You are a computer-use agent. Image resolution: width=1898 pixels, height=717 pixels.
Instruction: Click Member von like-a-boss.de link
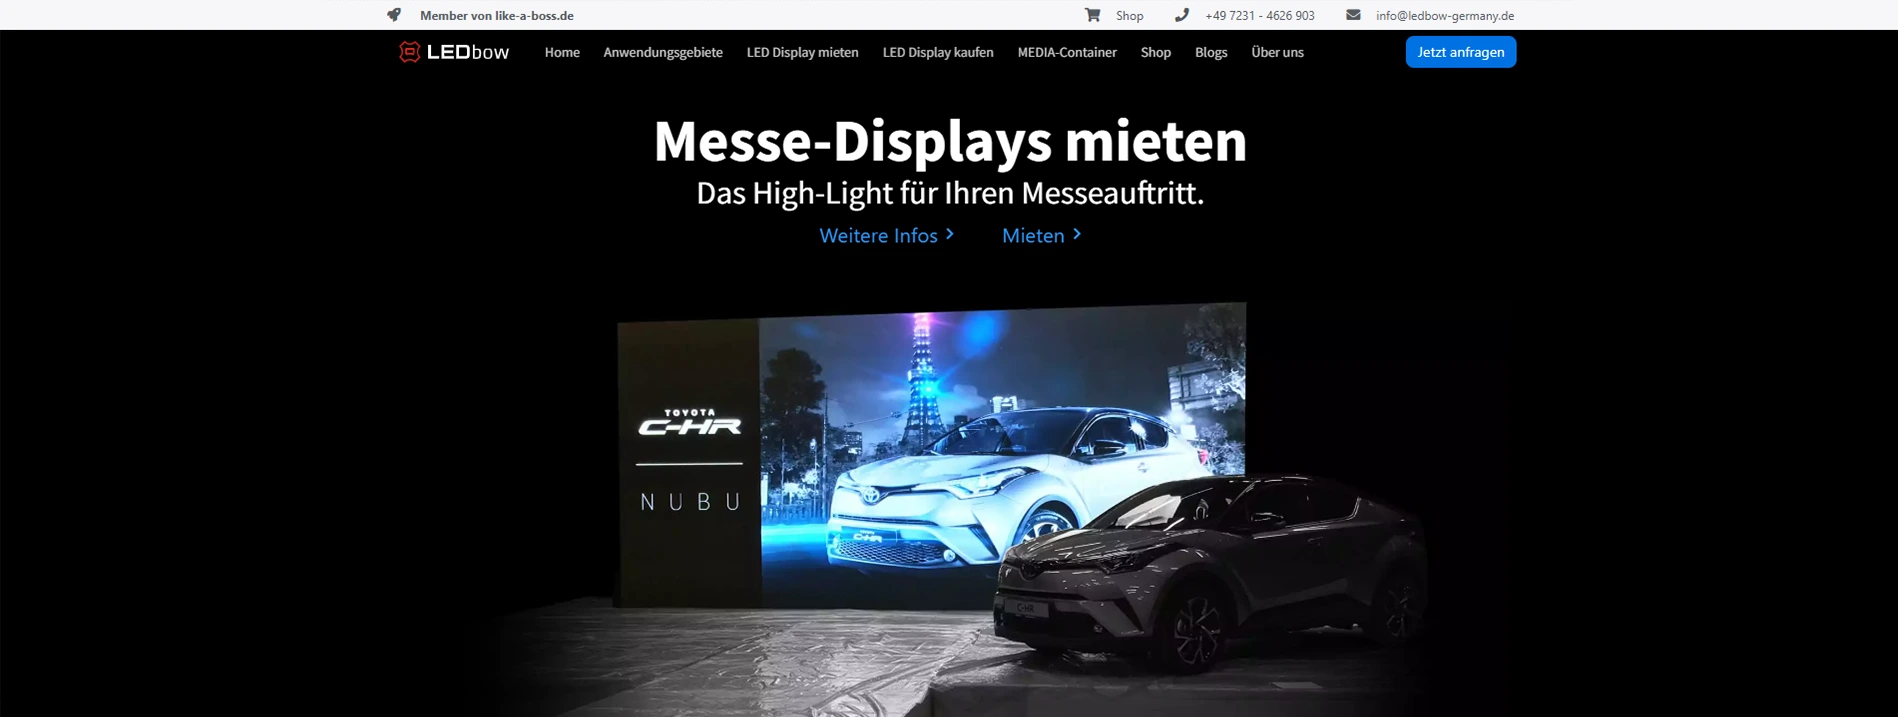tap(497, 16)
